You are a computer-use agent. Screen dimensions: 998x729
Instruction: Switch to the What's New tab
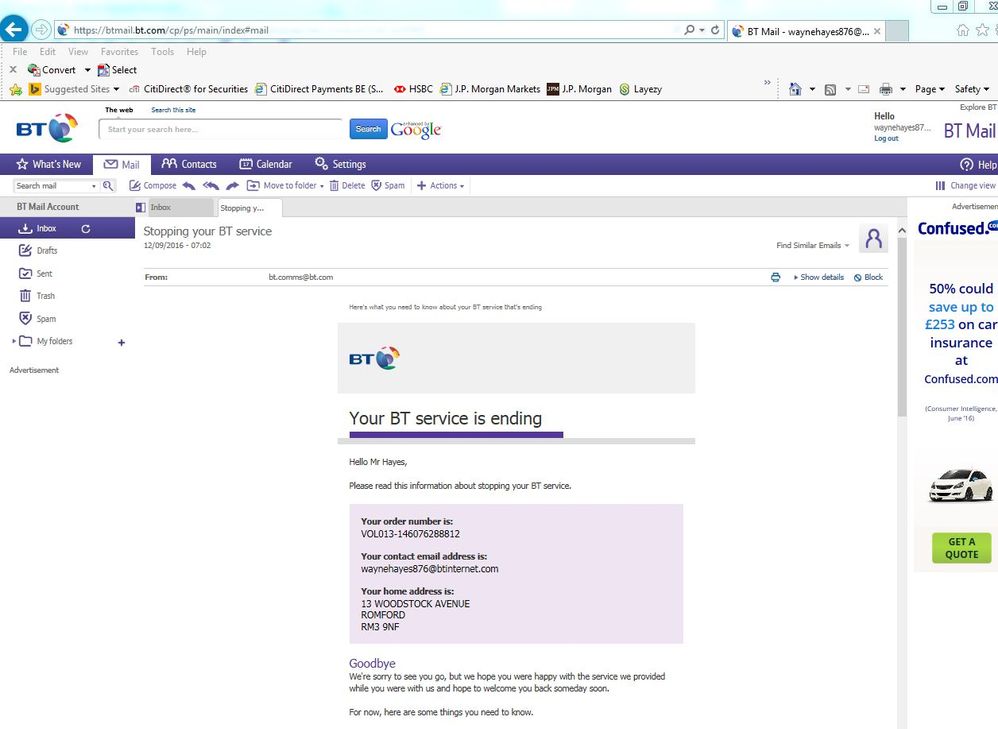(x=48, y=164)
